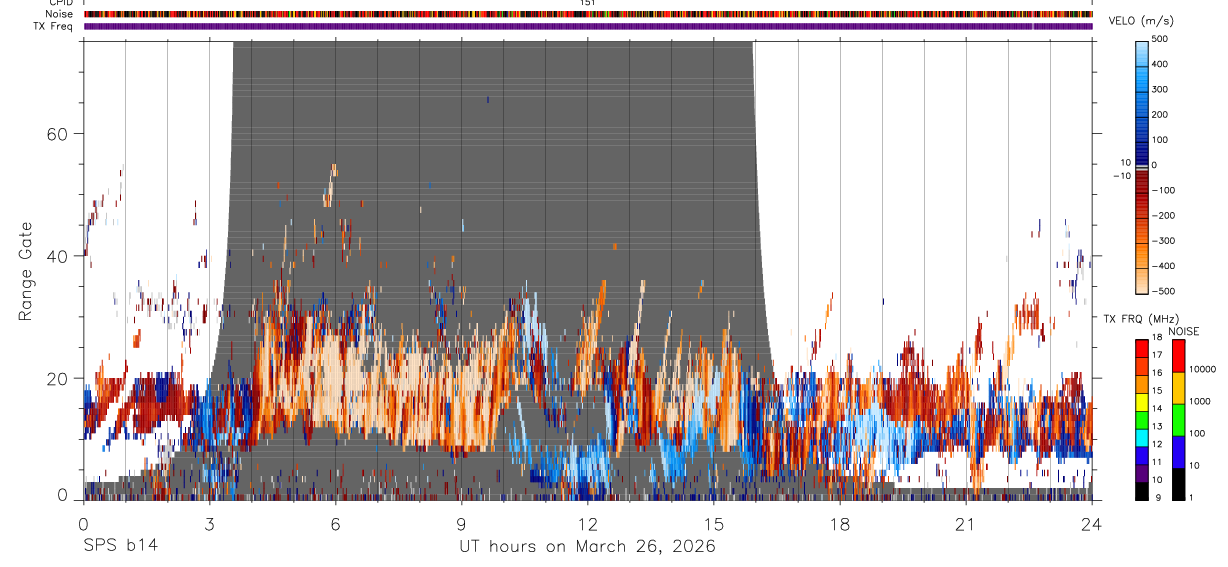The width and height of the screenshot is (1228, 567).
Task: Click the 9 tick on UT hours axis
Action: pyautogui.click(x=461, y=524)
